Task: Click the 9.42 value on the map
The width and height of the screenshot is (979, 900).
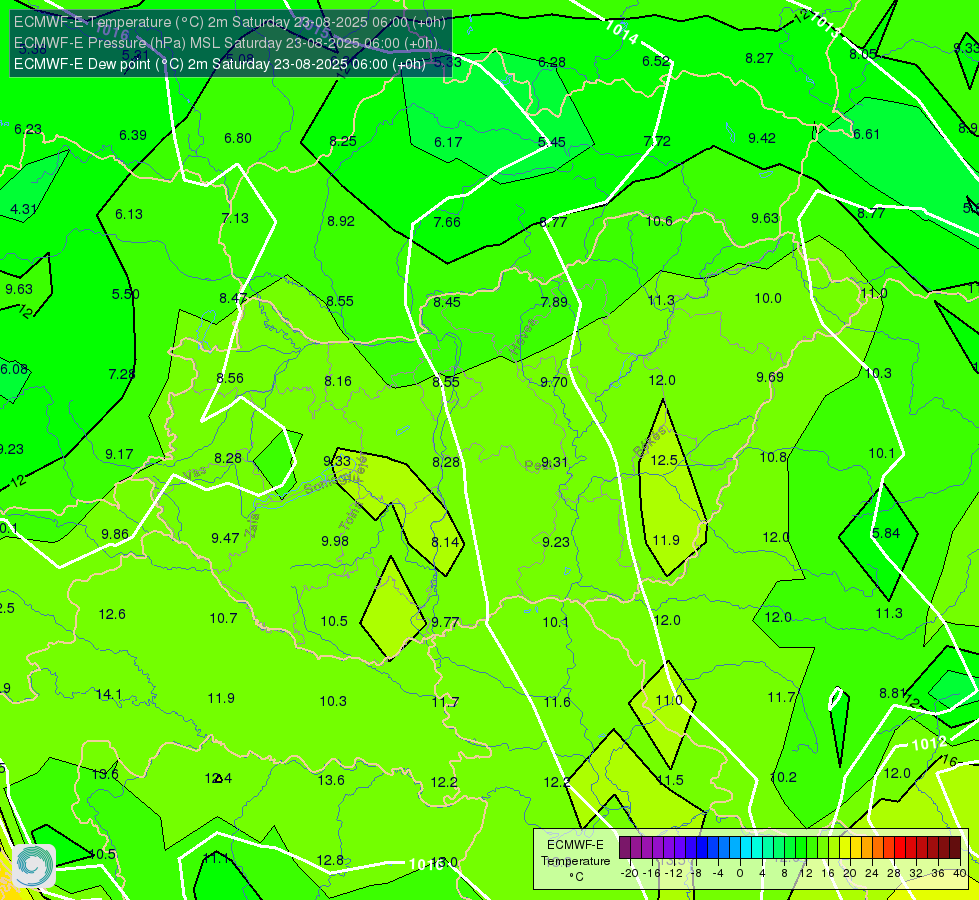Action: (x=762, y=138)
